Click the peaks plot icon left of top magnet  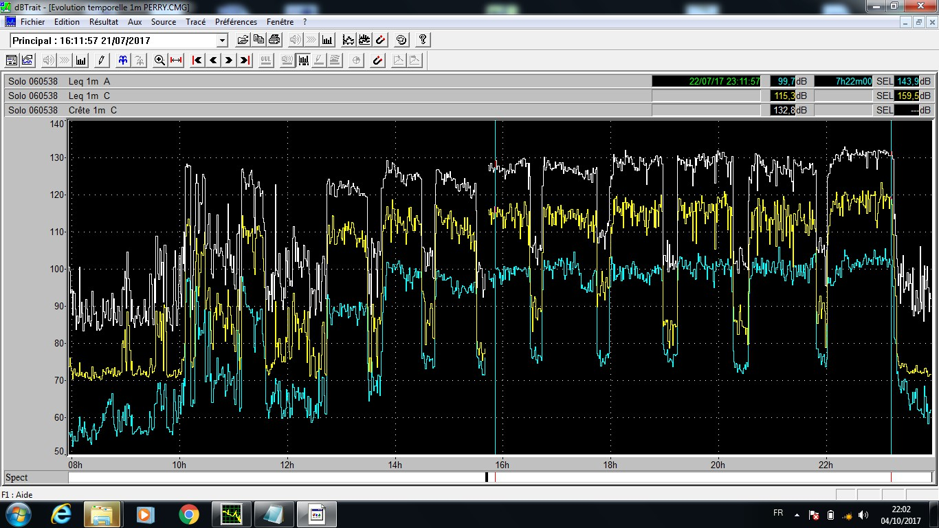tap(364, 40)
